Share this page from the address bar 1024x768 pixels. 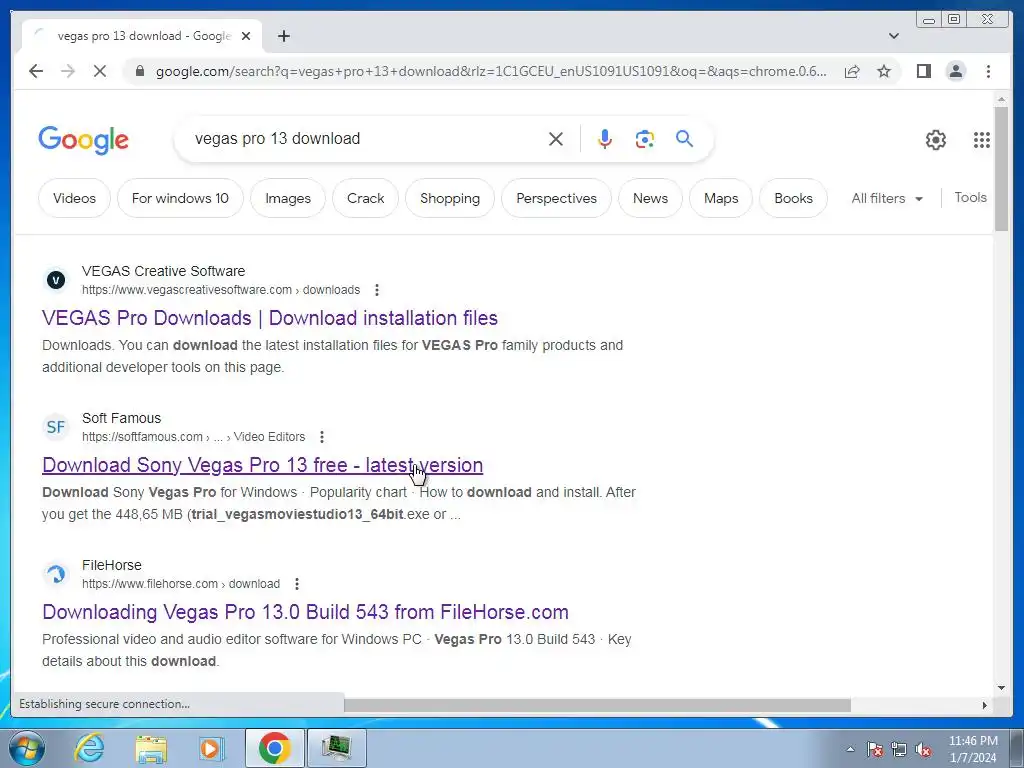pos(852,71)
